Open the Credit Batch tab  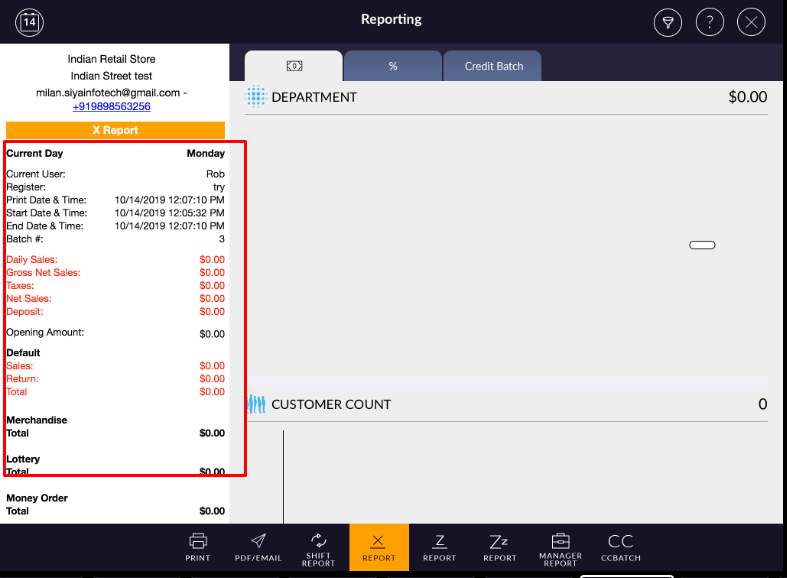[x=493, y=66]
